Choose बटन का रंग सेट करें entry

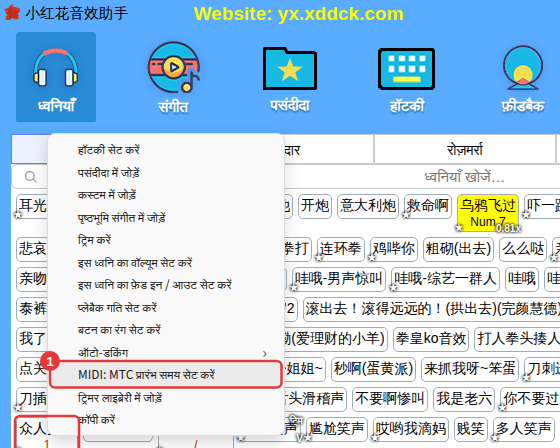166,330
